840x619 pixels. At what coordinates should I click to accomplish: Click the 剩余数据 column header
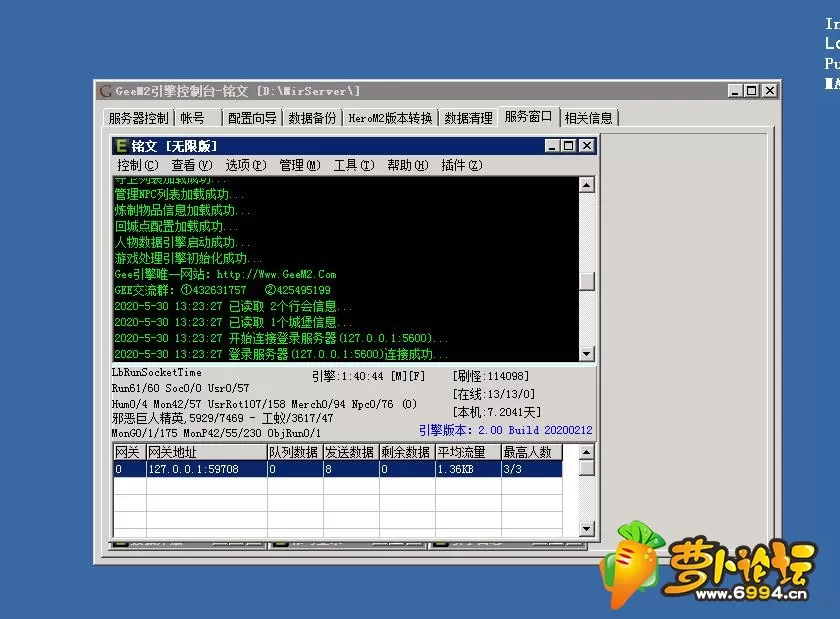coord(407,452)
